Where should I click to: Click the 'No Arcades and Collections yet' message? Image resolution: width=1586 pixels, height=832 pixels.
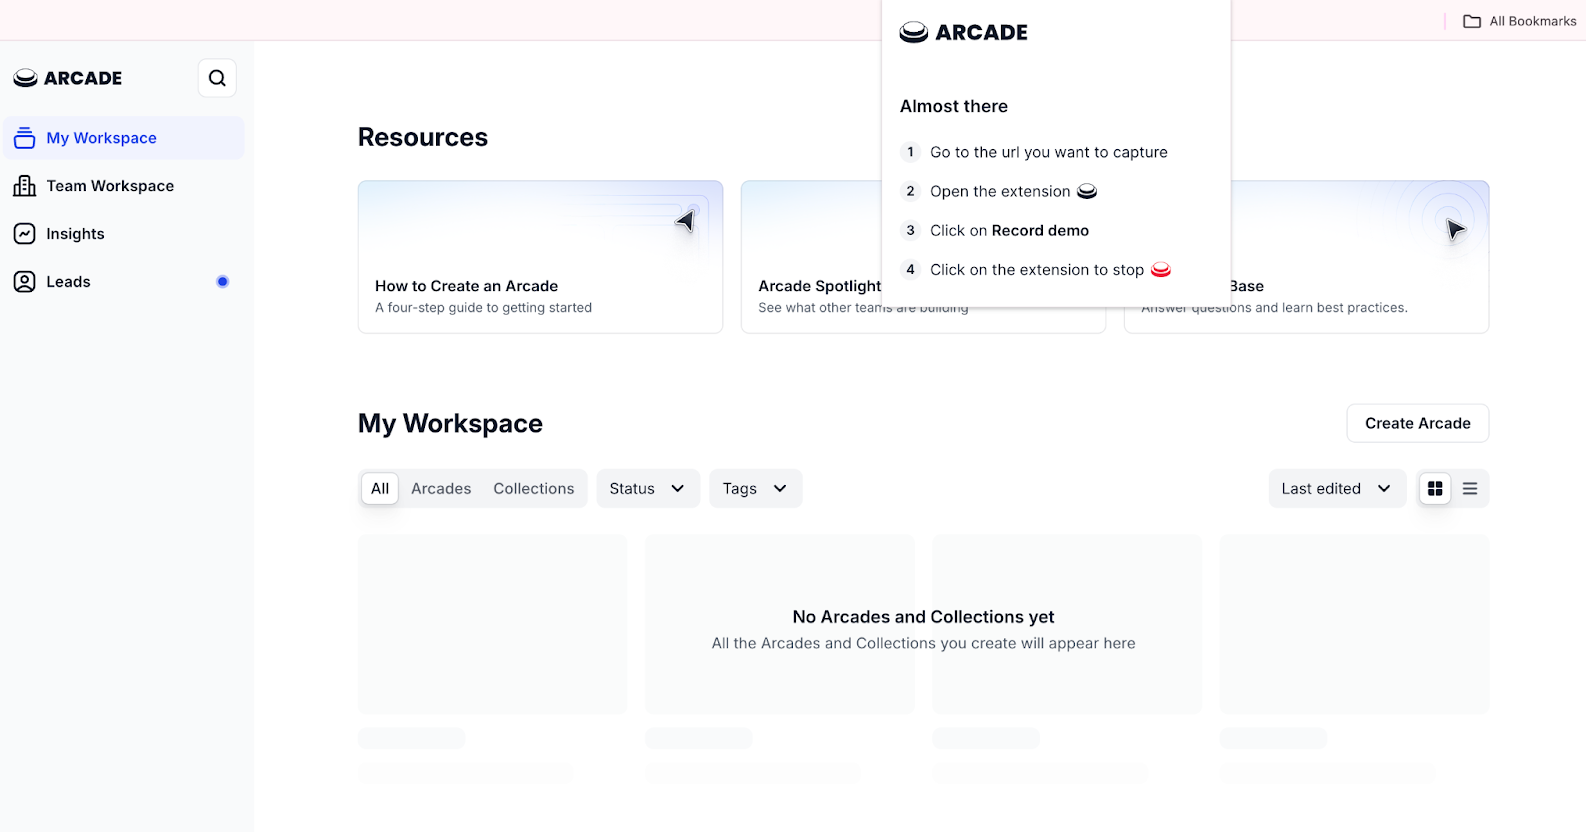(923, 617)
